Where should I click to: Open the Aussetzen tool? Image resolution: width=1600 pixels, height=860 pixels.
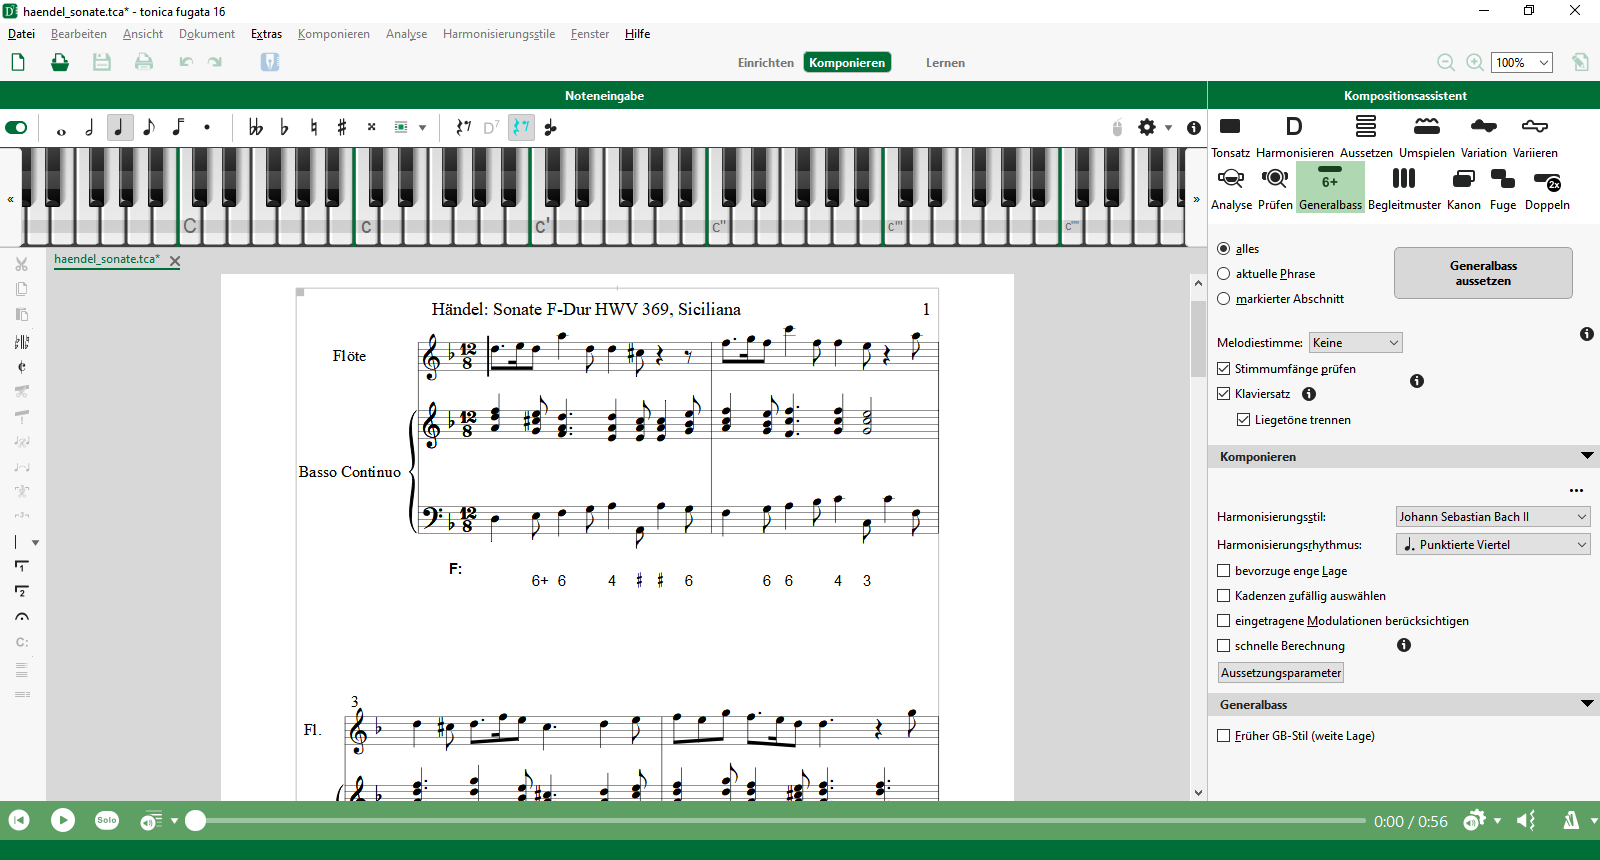click(1366, 137)
